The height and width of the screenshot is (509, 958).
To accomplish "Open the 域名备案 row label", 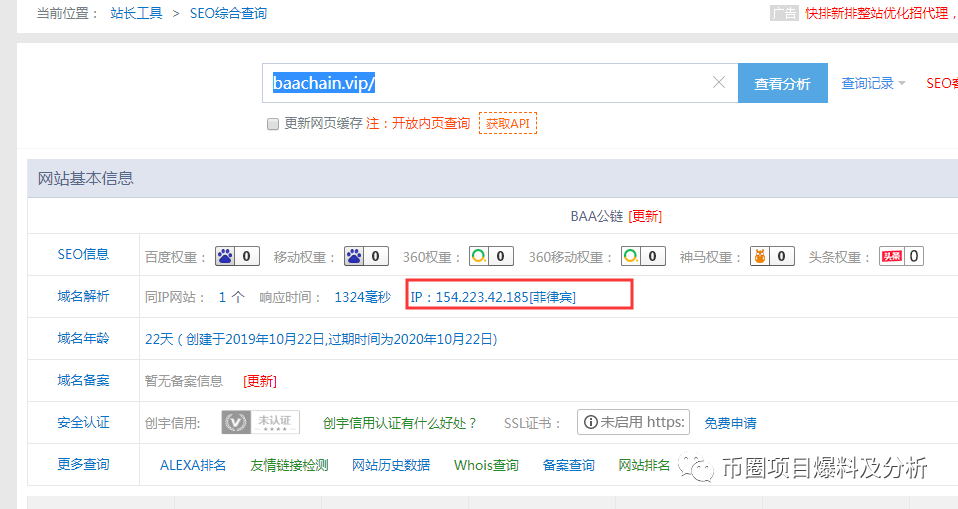I will point(83,381).
